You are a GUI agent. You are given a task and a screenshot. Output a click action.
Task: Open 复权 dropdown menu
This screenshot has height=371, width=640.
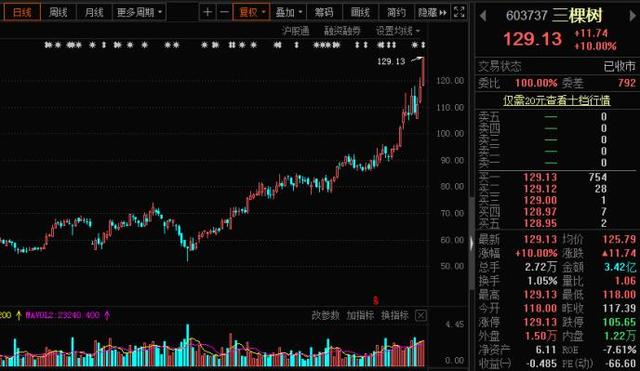(x=251, y=12)
